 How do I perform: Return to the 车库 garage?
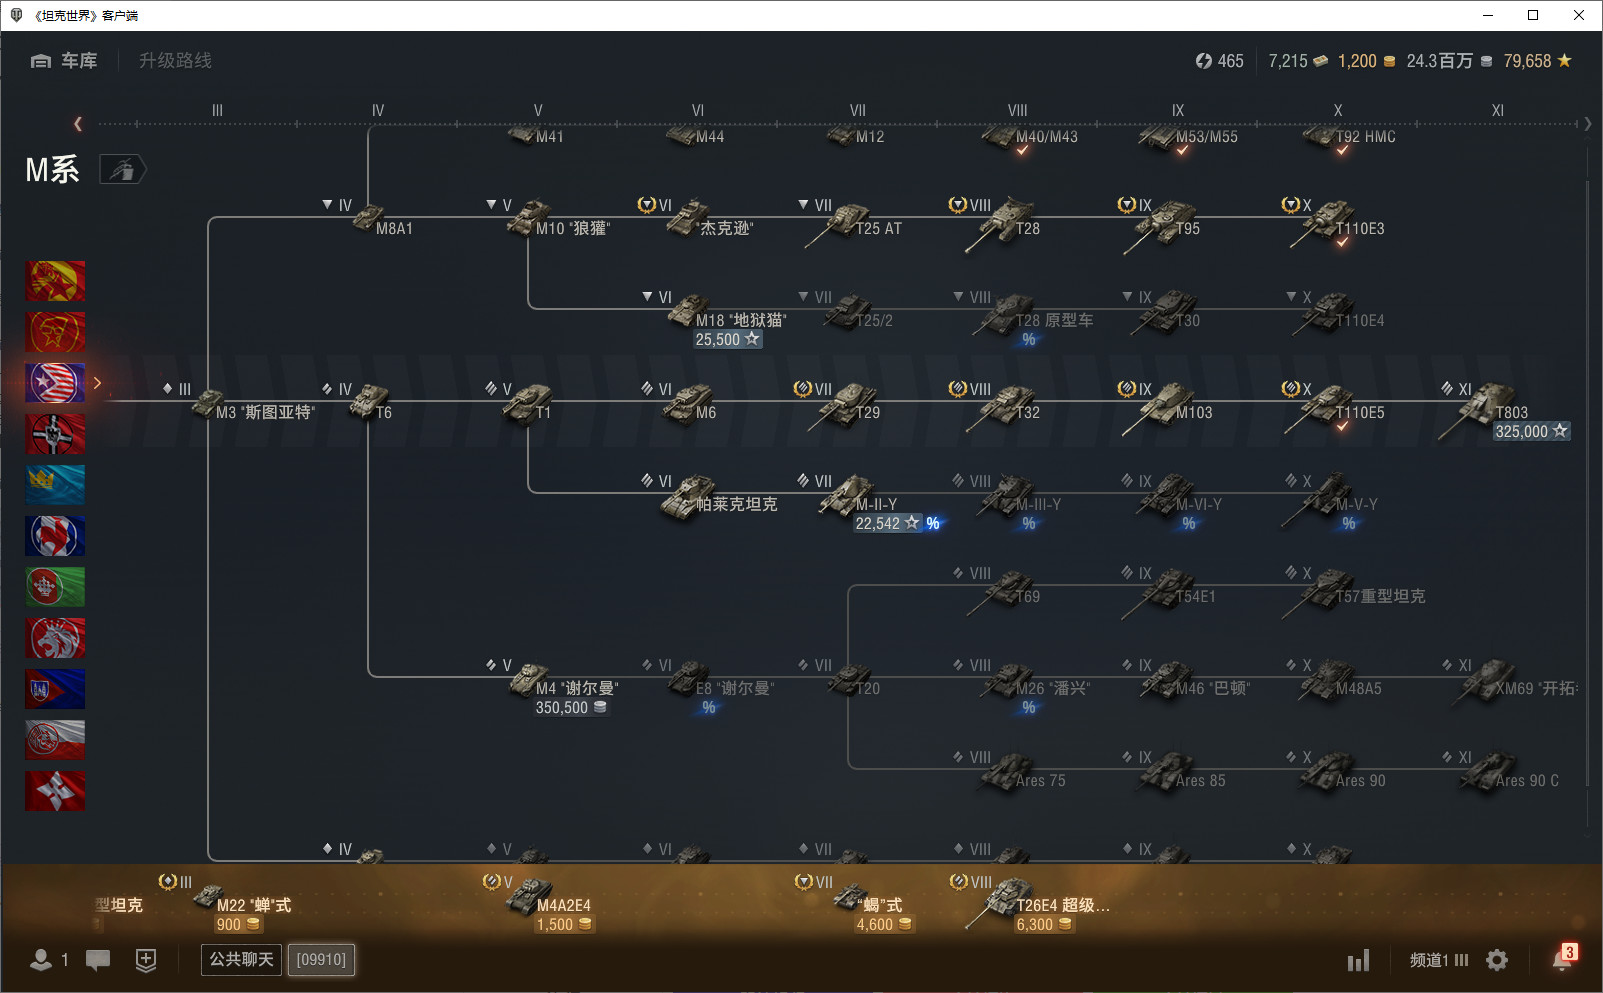point(64,61)
